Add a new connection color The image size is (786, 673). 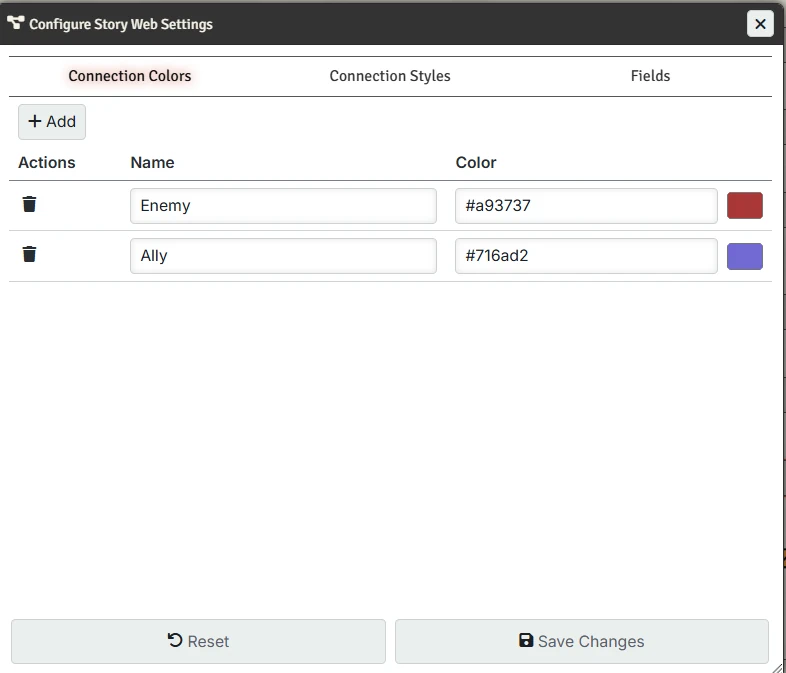[x=52, y=122]
